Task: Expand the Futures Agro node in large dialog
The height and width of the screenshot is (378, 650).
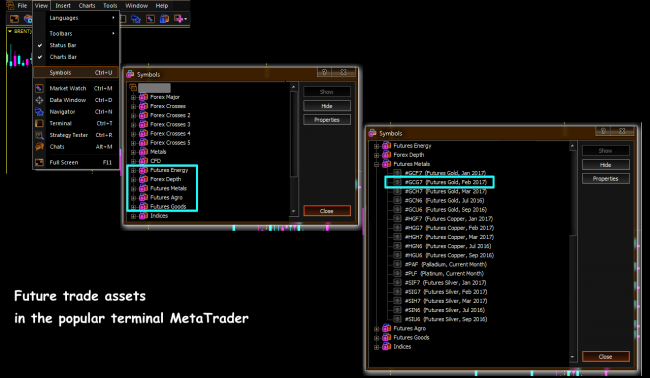Action: [376, 329]
